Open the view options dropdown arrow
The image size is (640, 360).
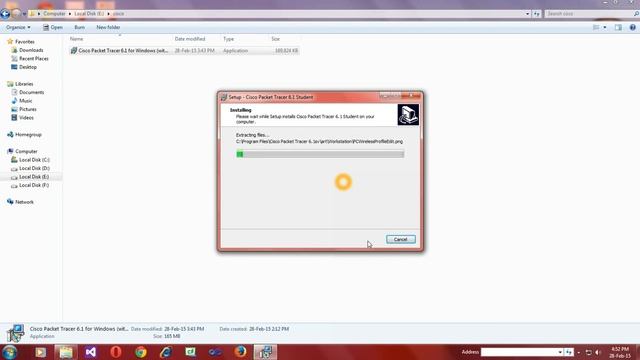click(605, 27)
